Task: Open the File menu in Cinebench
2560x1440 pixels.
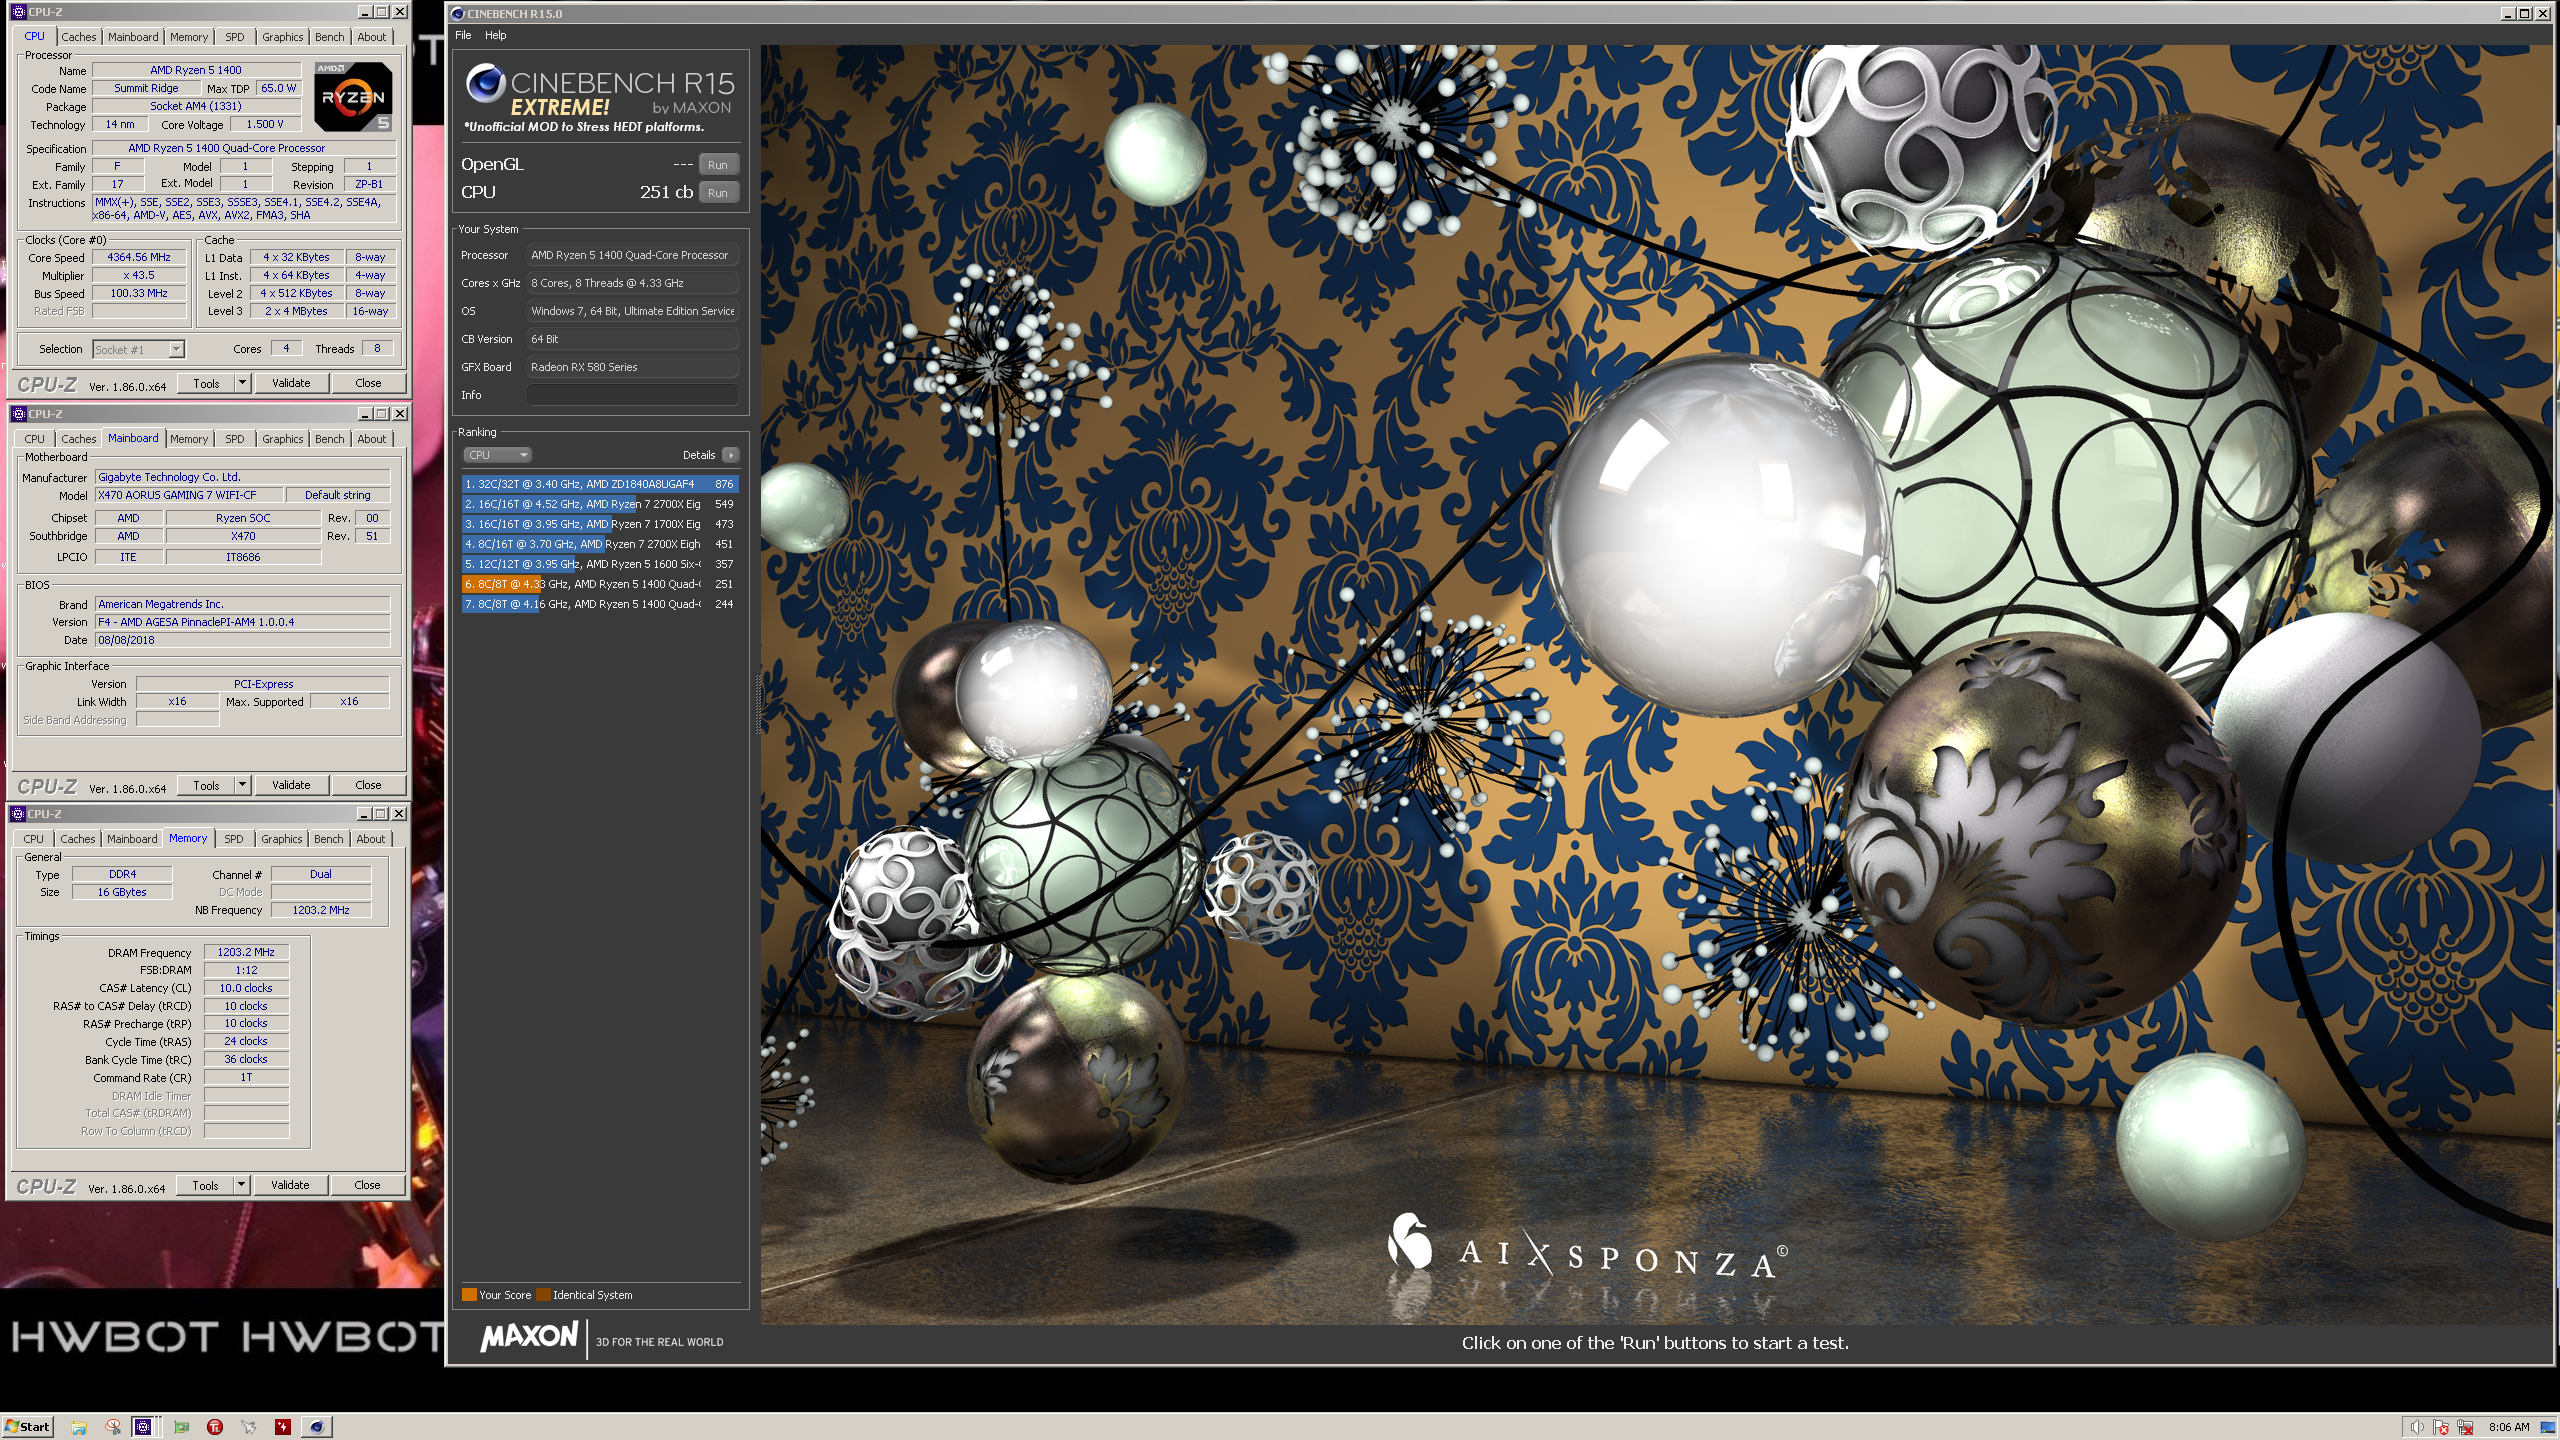Action: click(463, 35)
